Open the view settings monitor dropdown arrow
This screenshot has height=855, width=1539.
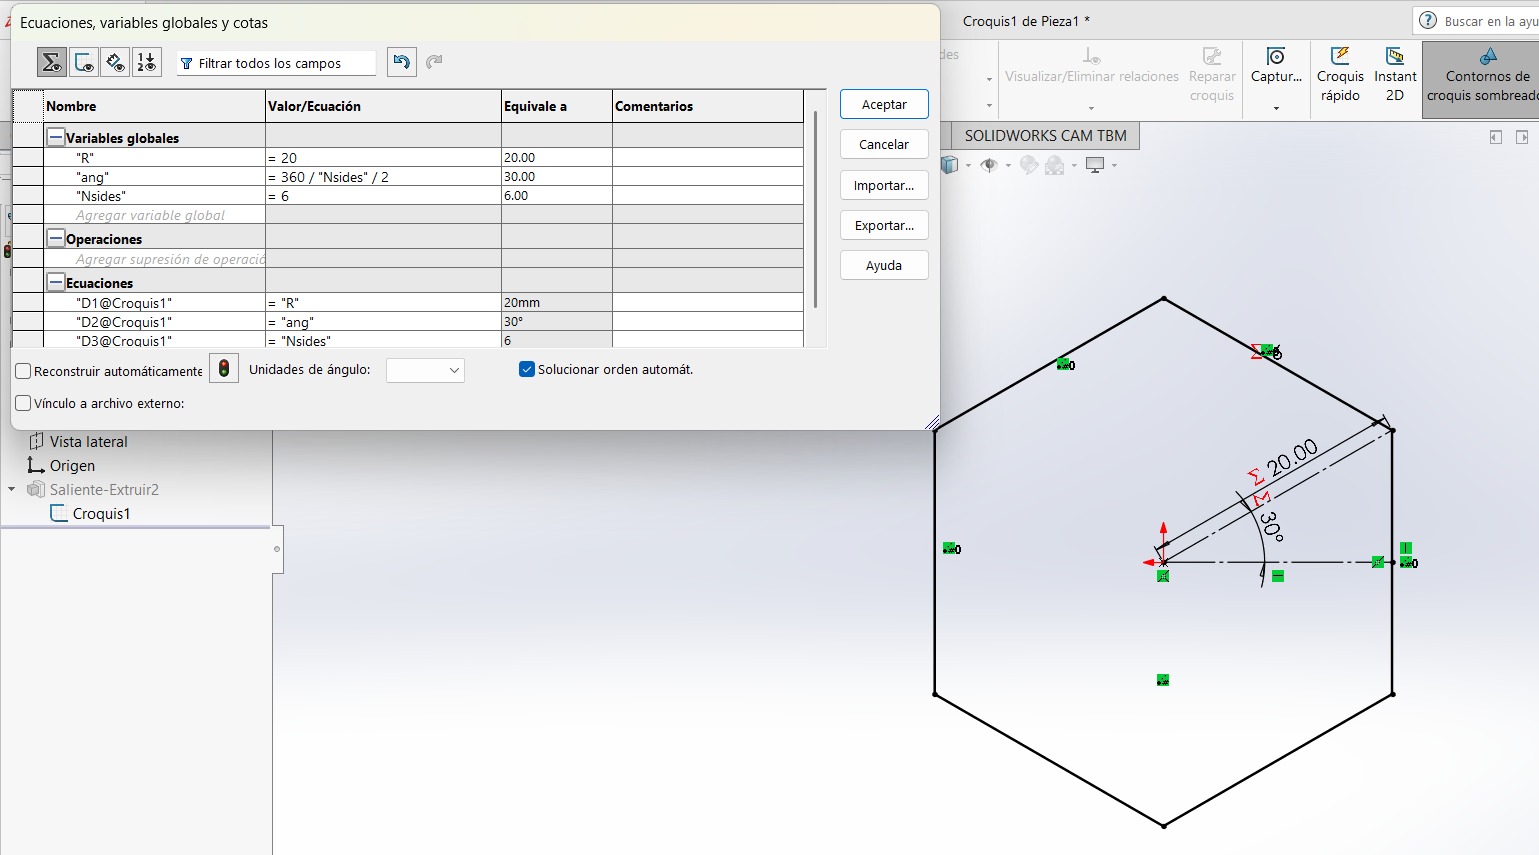coord(1114,166)
